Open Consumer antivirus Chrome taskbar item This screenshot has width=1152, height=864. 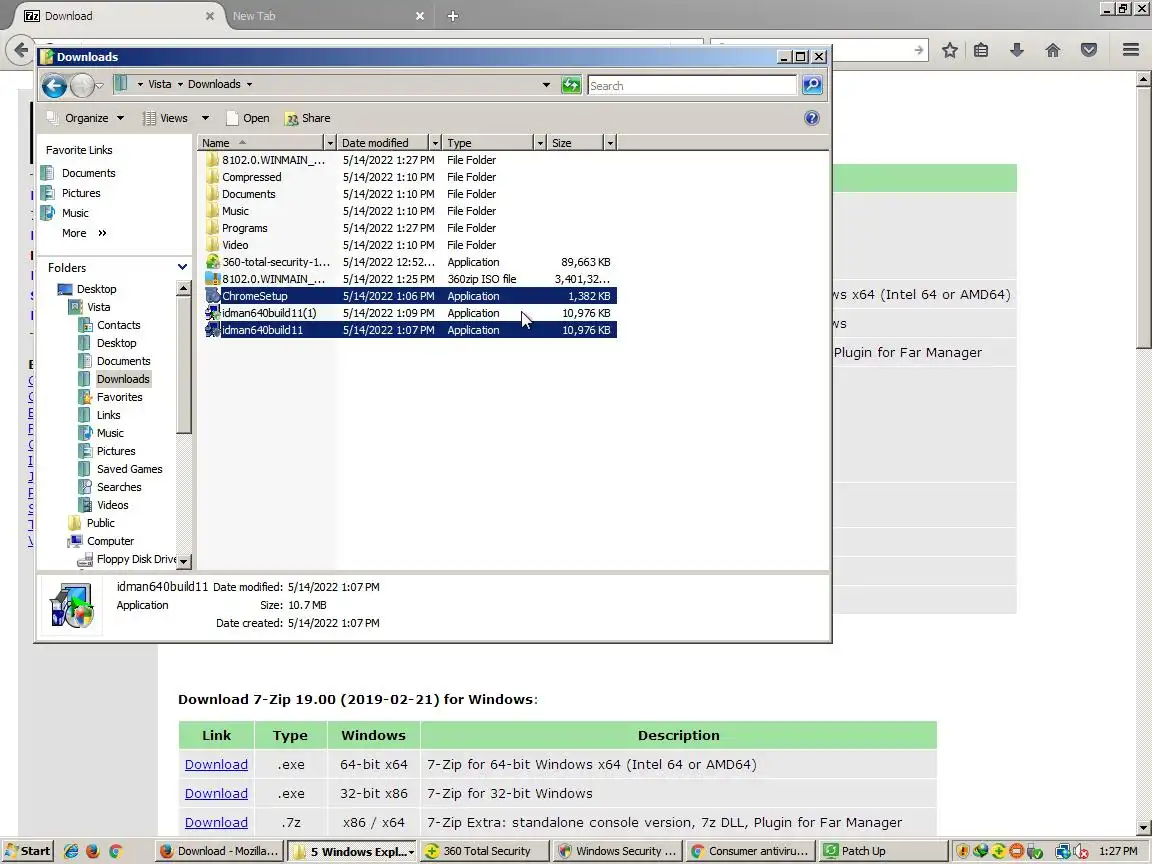click(x=751, y=851)
